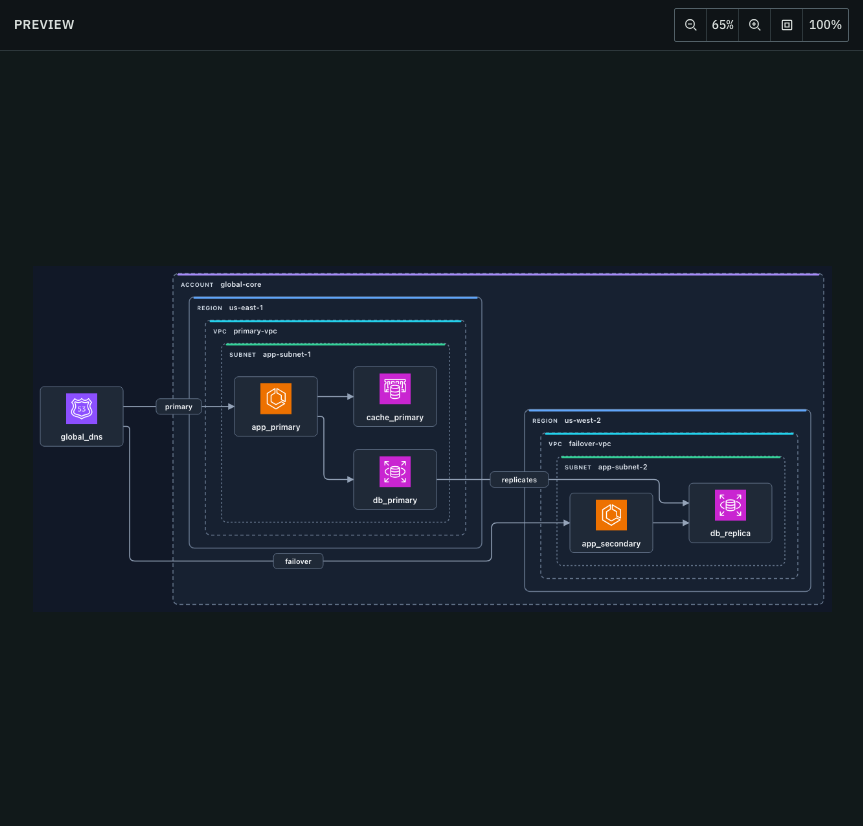This screenshot has width=863, height=826.
Task: Click the failover edge label
Action: tap(298, 561)
